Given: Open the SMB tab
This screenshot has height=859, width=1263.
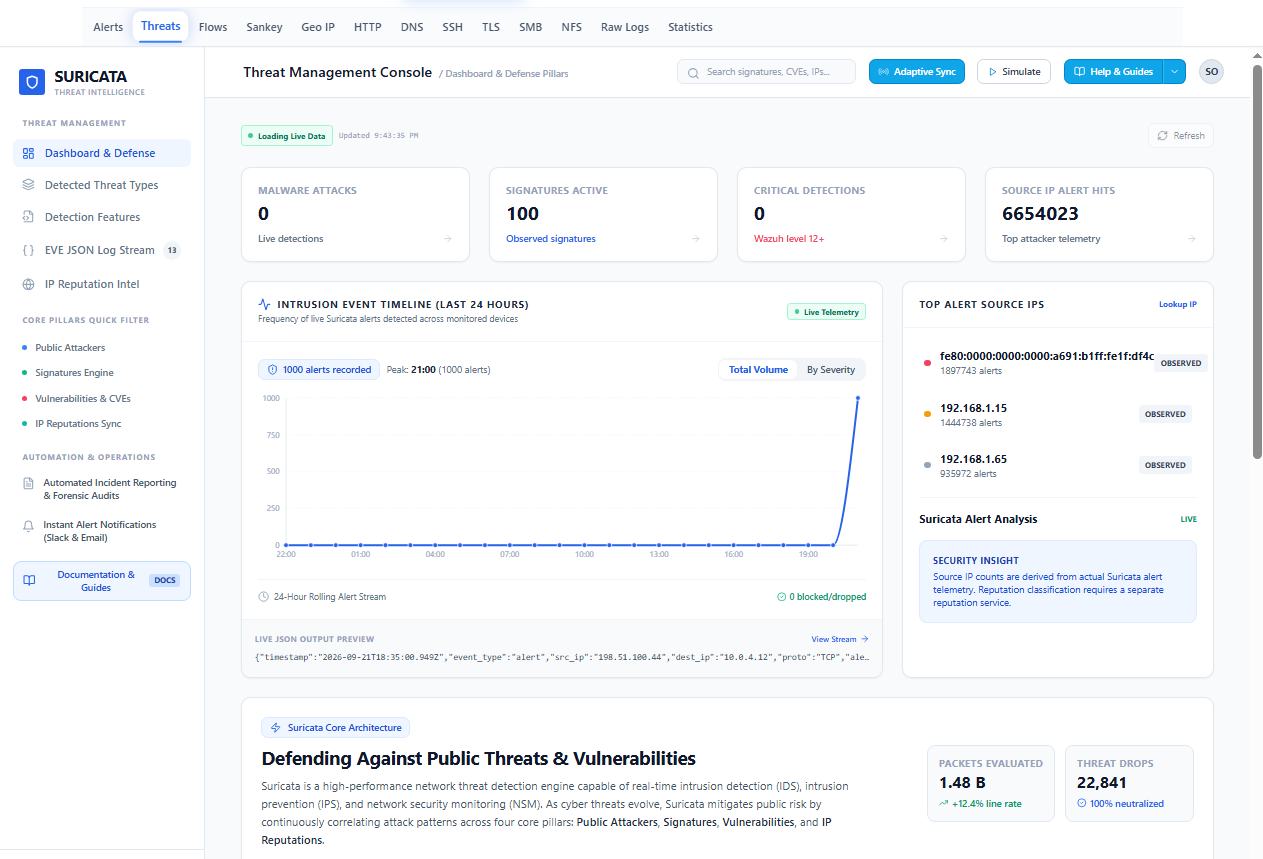Looking at the screenshot, I should 530,27.
